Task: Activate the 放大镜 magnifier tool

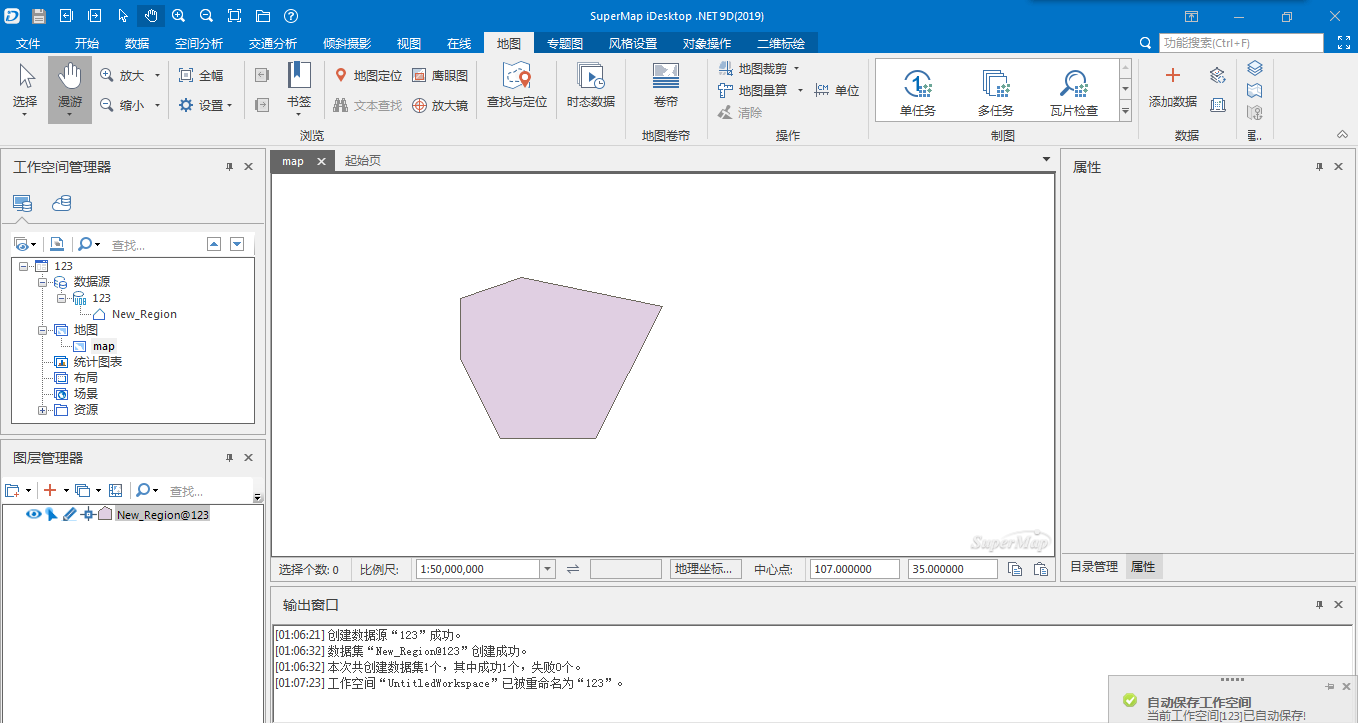Action: [440, 105]
